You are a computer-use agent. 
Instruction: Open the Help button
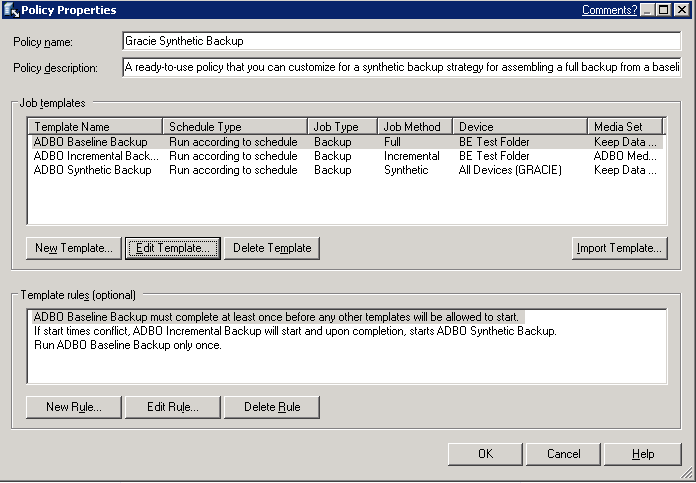[x=643, y=454]
